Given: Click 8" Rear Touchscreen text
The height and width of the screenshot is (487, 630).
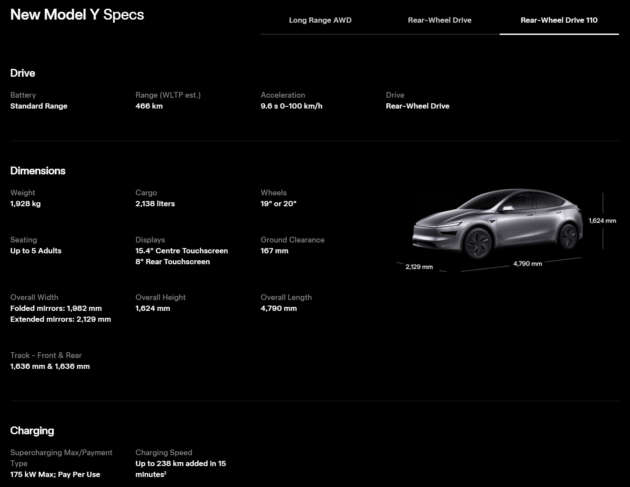Looking at the screenshot, I should pos(173,262).
